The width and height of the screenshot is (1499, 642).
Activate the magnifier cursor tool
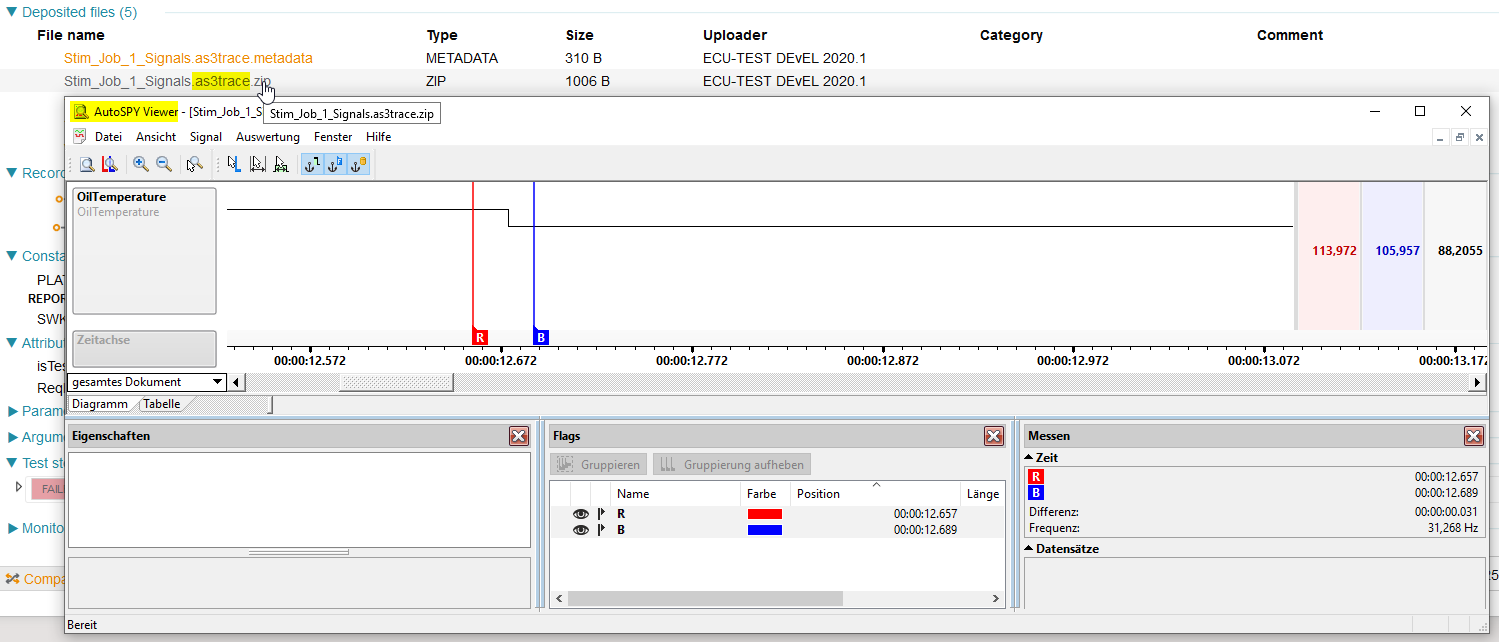193,164
